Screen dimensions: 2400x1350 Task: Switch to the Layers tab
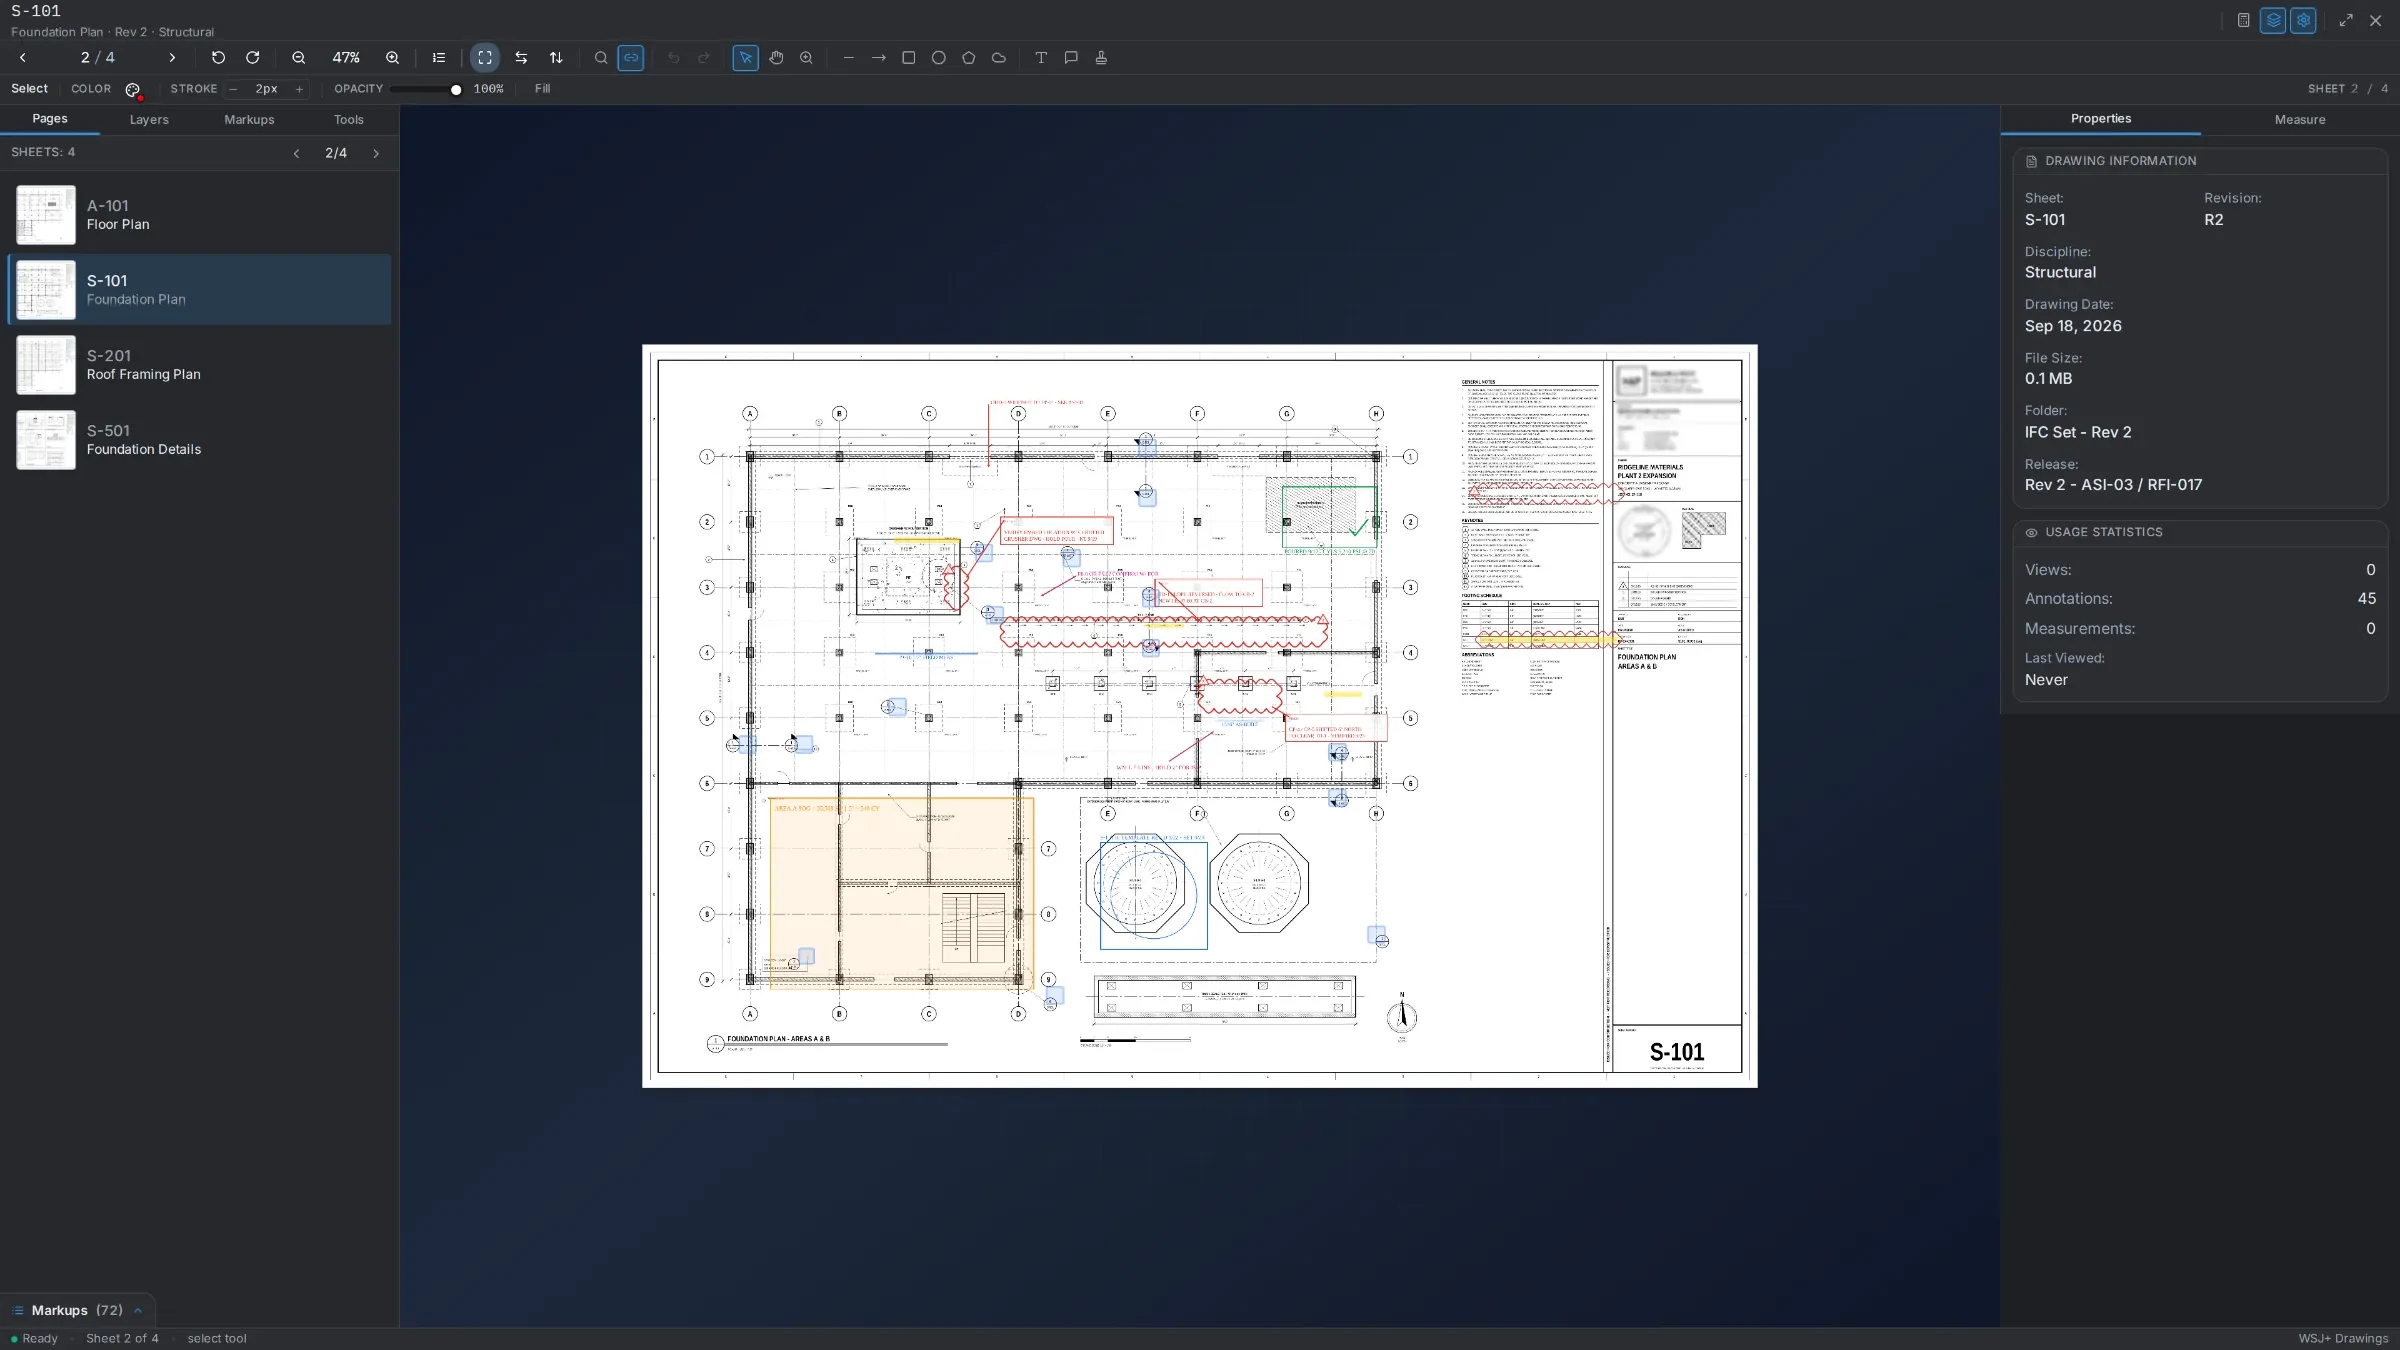click(x=149, y=120)
